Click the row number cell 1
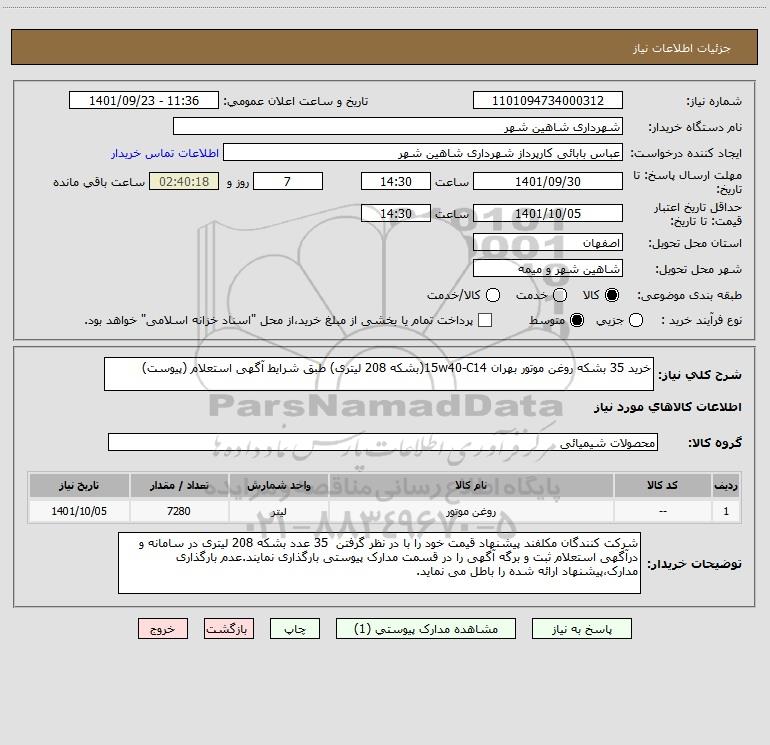770x745 pixels. coord(726,511)
